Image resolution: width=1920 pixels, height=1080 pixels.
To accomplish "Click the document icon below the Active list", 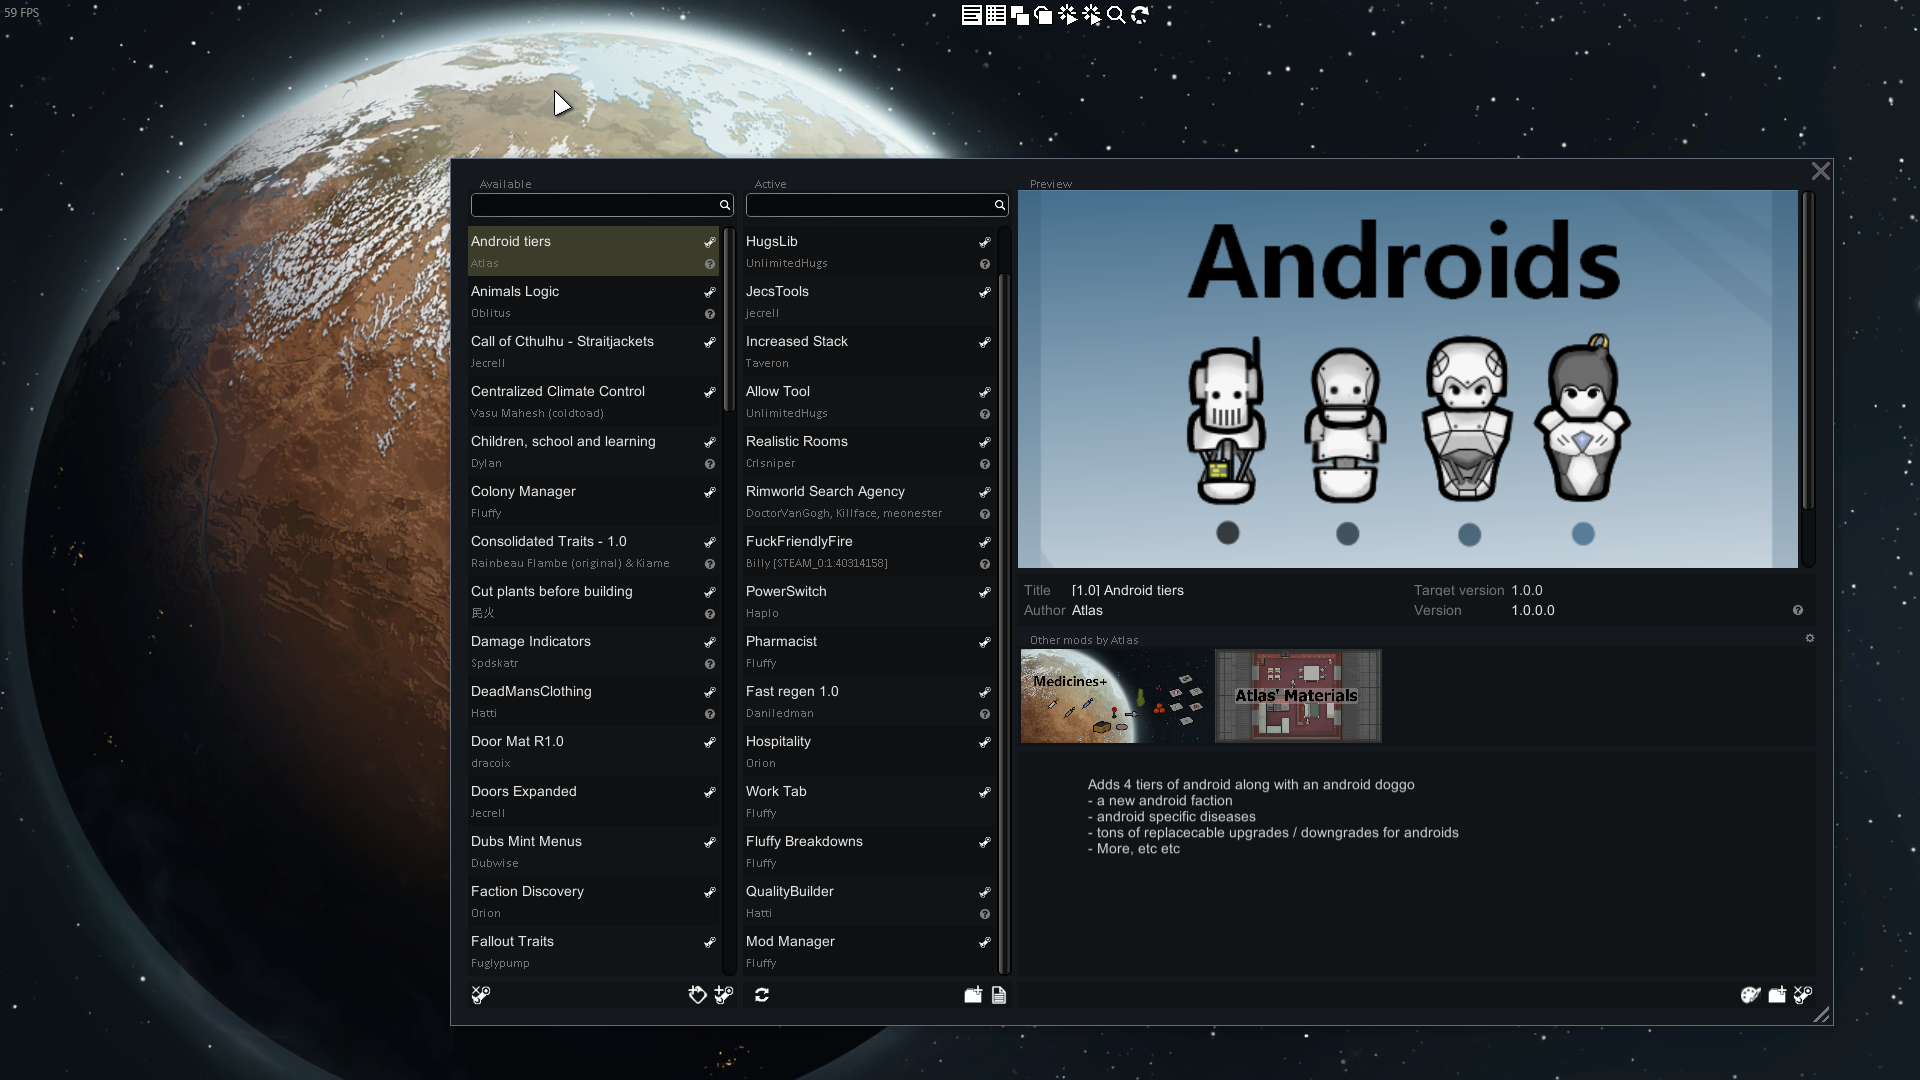I will [999, 995].
